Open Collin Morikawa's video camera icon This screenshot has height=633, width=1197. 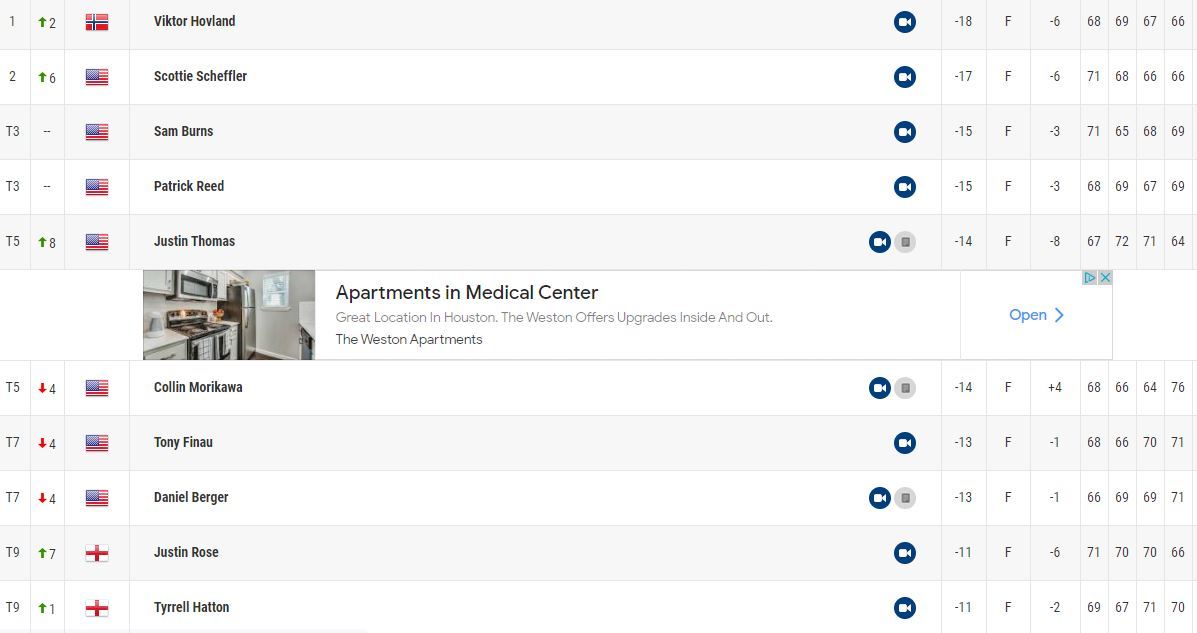pyautogui.click(x=879, y=388)
